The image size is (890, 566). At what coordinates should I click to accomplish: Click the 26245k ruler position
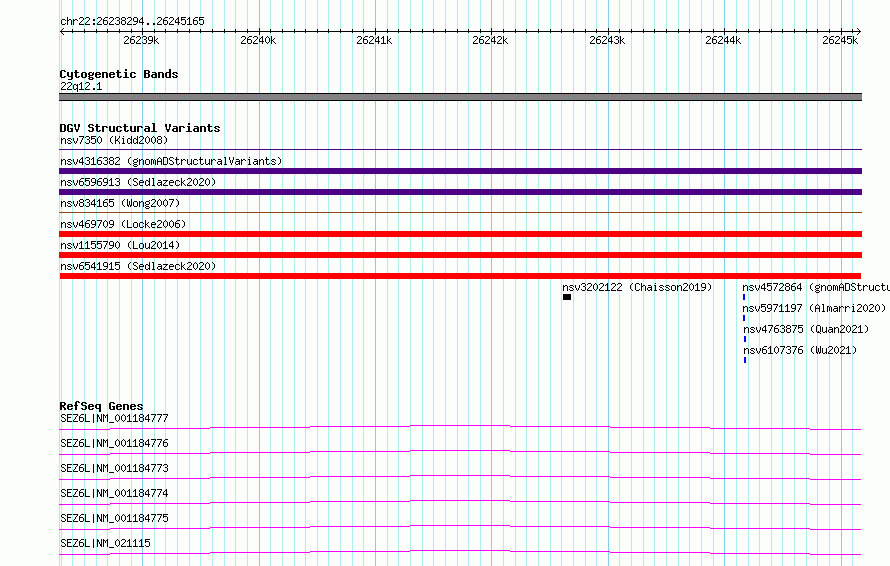pyautogui.click(x=840, y=40)
